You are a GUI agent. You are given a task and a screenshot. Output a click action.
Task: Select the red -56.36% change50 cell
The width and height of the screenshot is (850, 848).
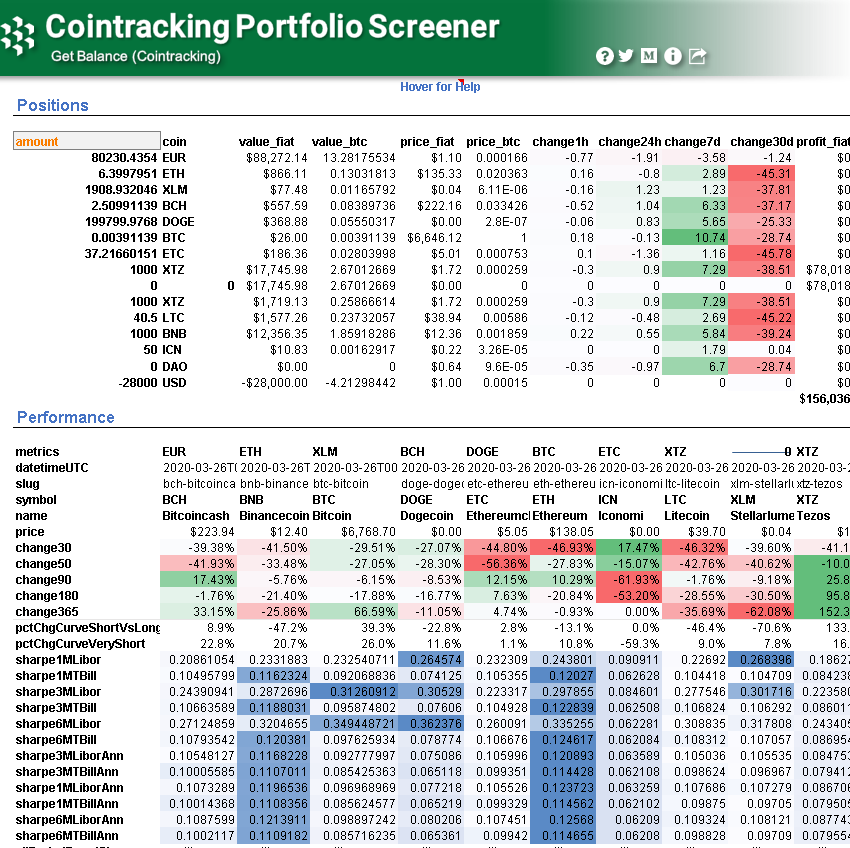point(497,563)
